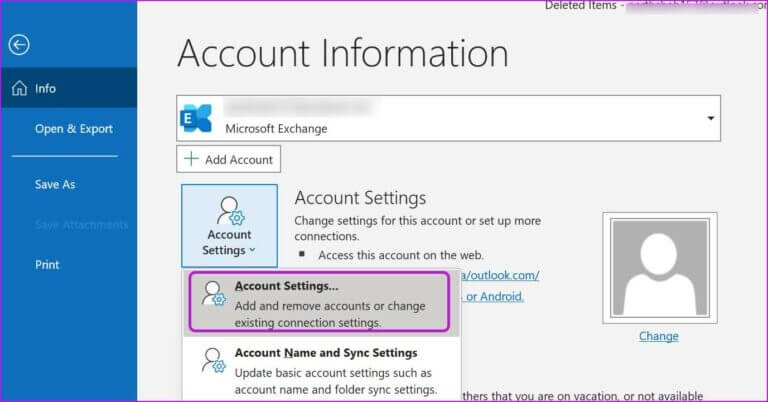Viewport: 768px width, 402px height.
Task: Click the 'Access this account on the web' text
Action: 401,255
